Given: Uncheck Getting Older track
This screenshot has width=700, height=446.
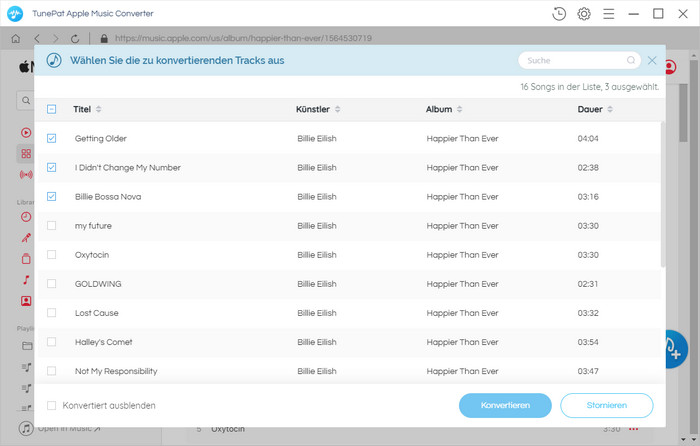Looking at the screenshot, I should coord(51,138).
